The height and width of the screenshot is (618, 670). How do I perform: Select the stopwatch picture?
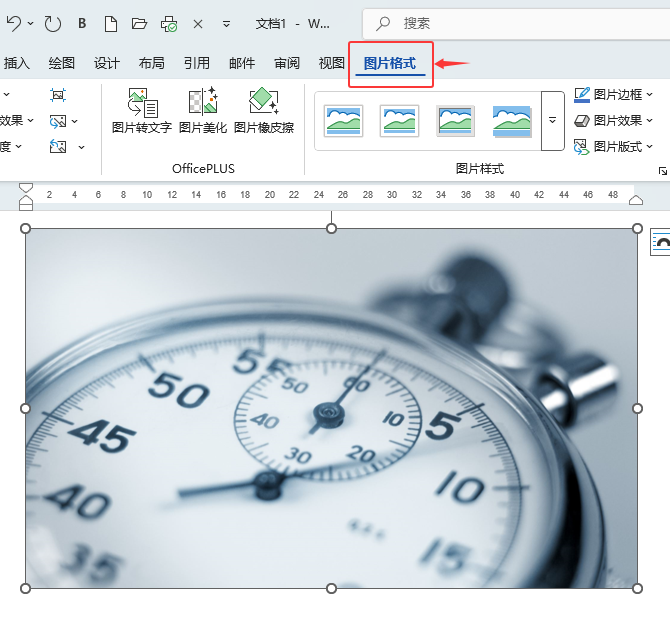[331, 408]
